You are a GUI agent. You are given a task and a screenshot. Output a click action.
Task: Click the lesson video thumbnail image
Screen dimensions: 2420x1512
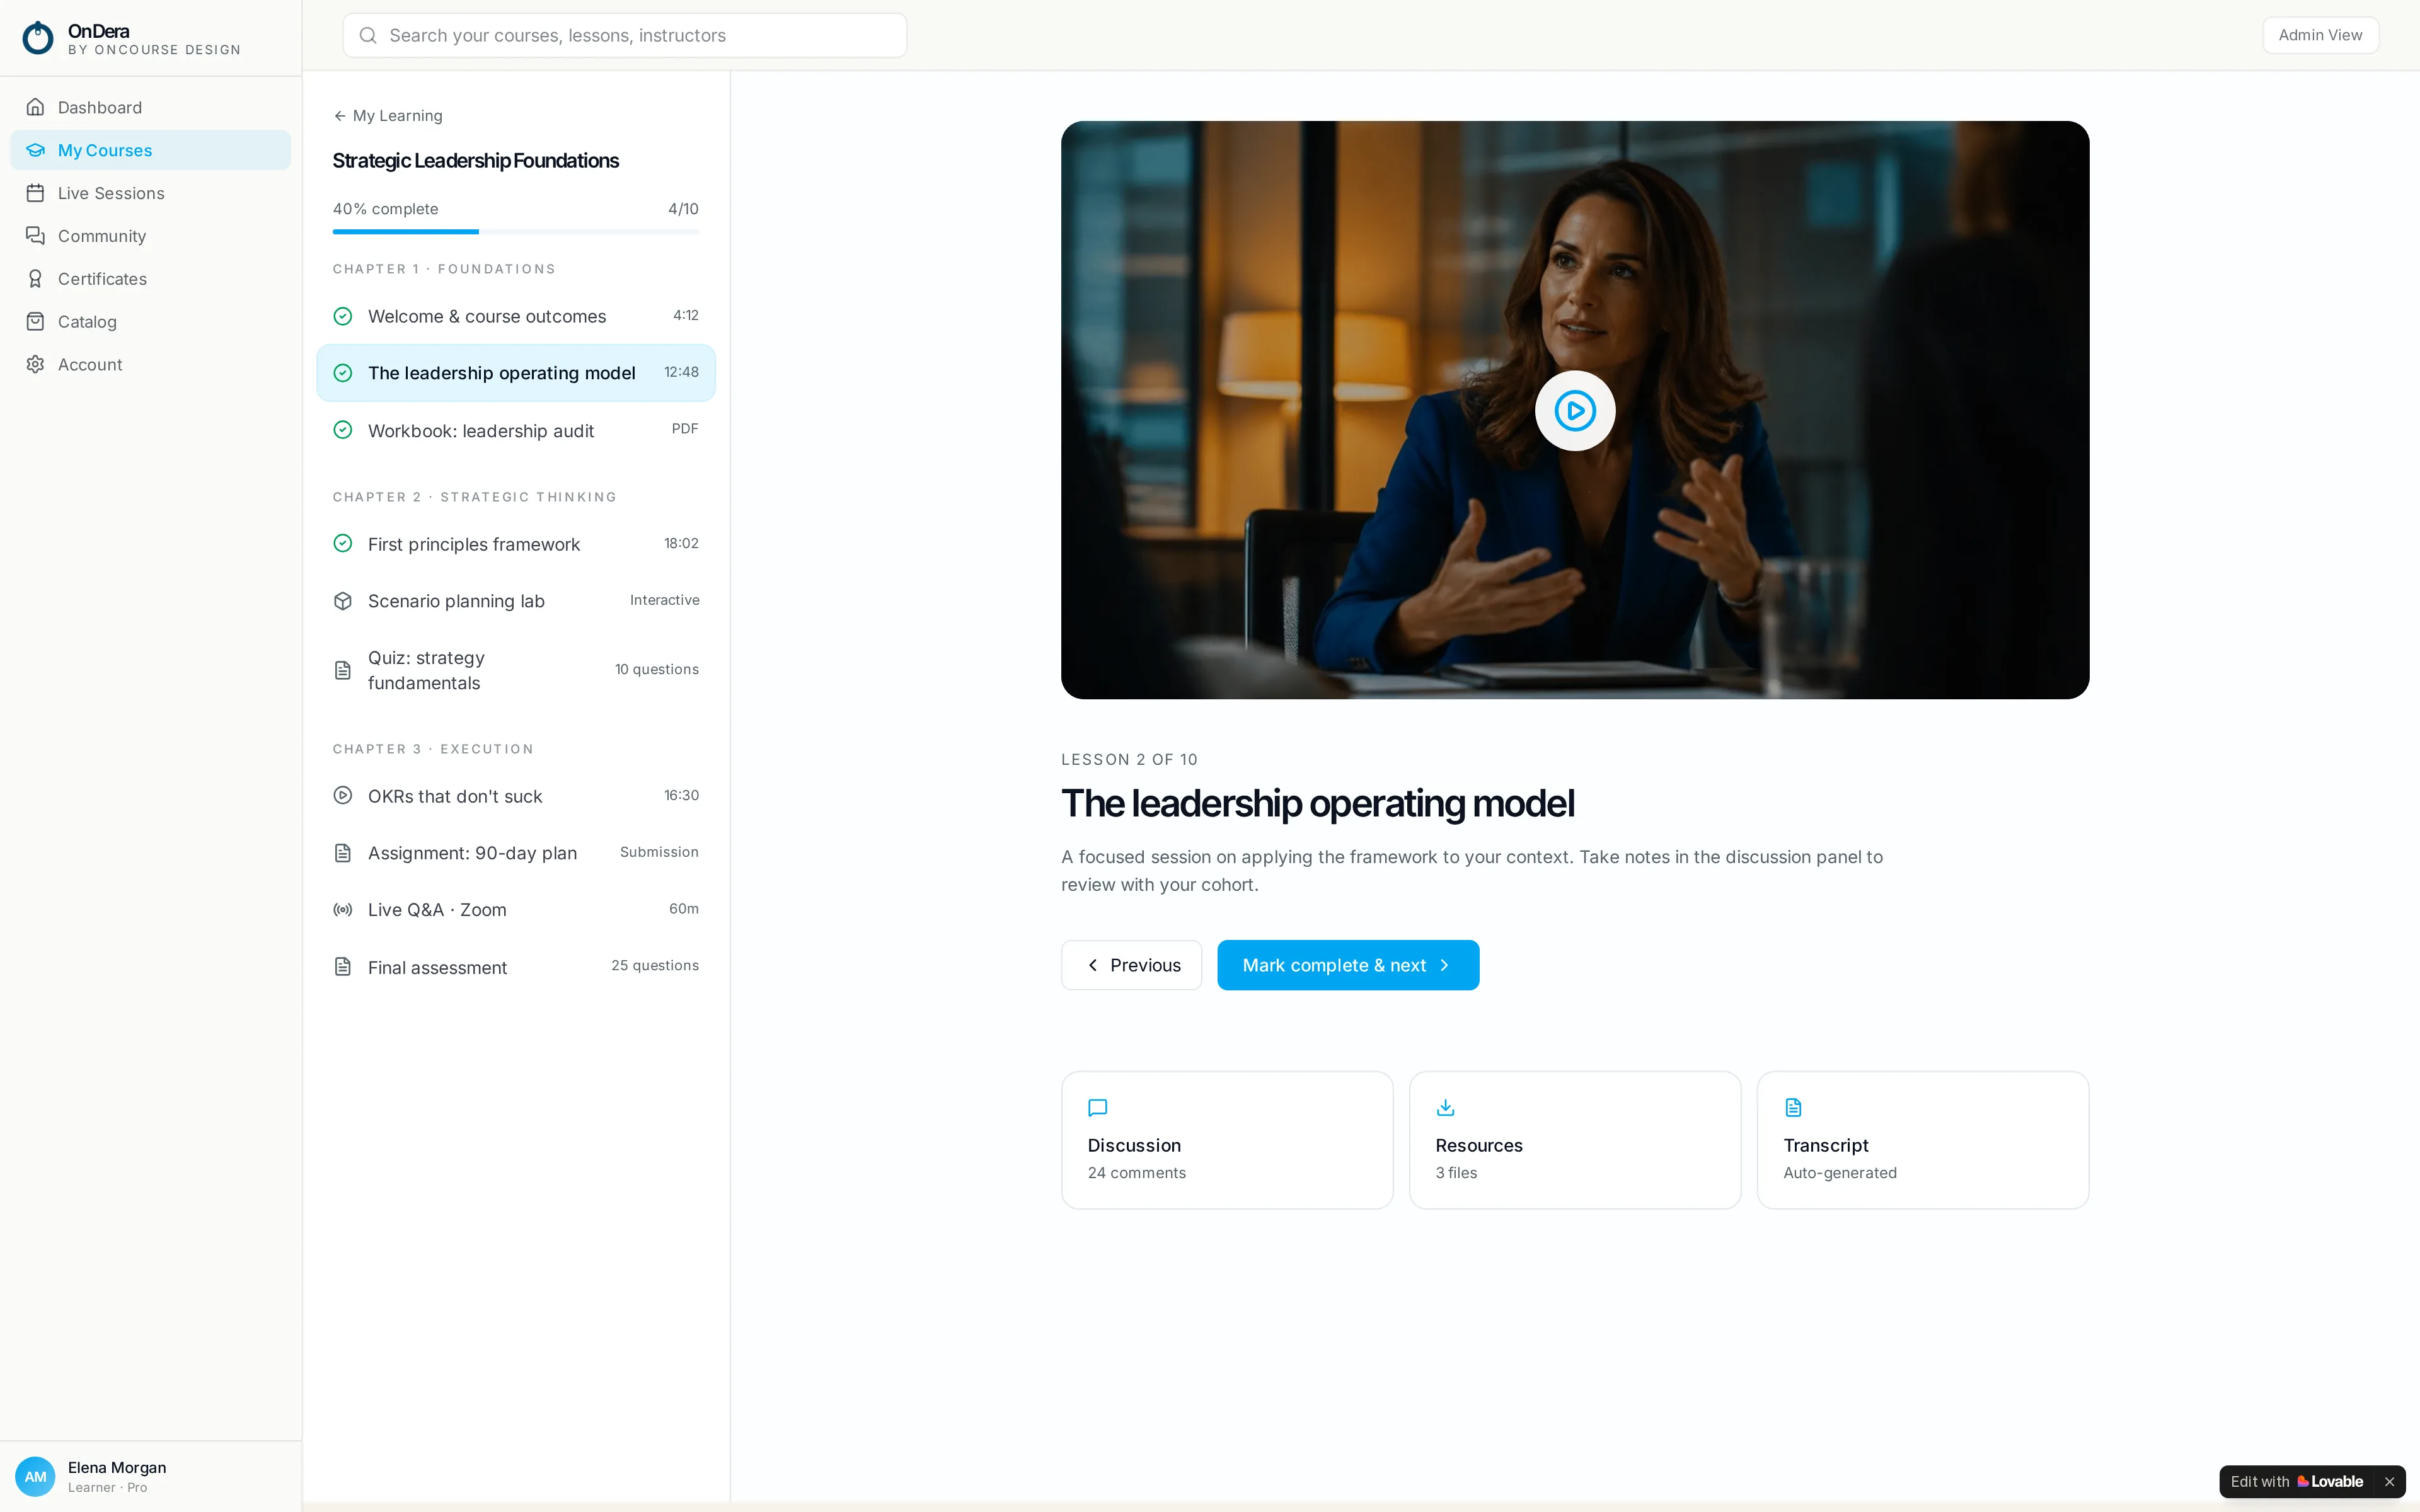coord(1575,410)
